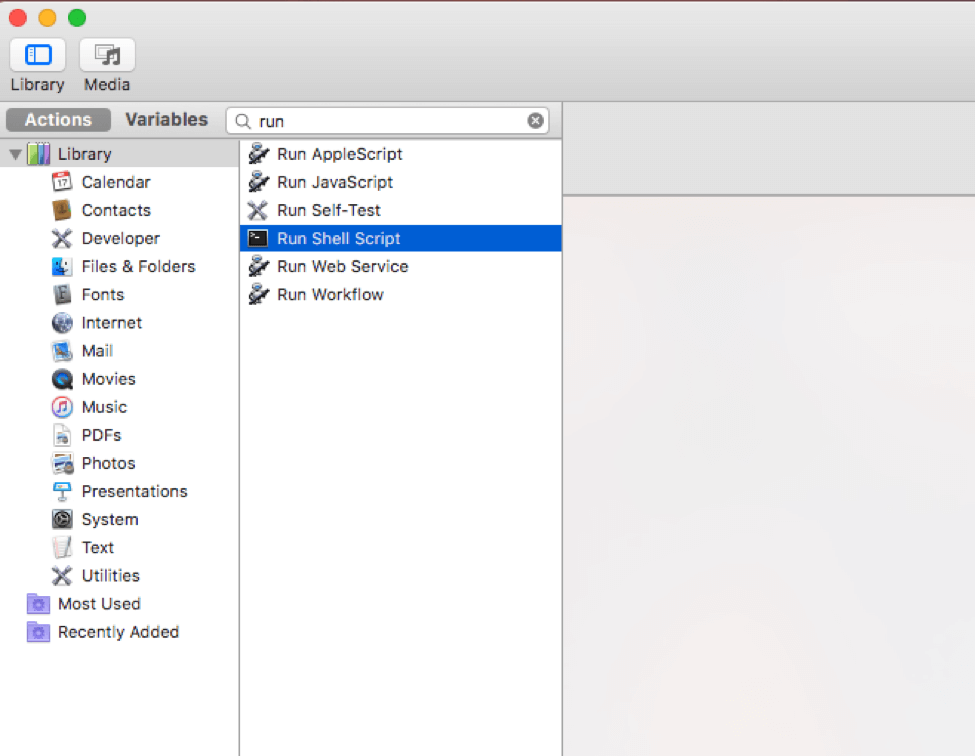Select 'Run JavaScript' action text
This screenshot has width=975, height=756.
point(335,182)
